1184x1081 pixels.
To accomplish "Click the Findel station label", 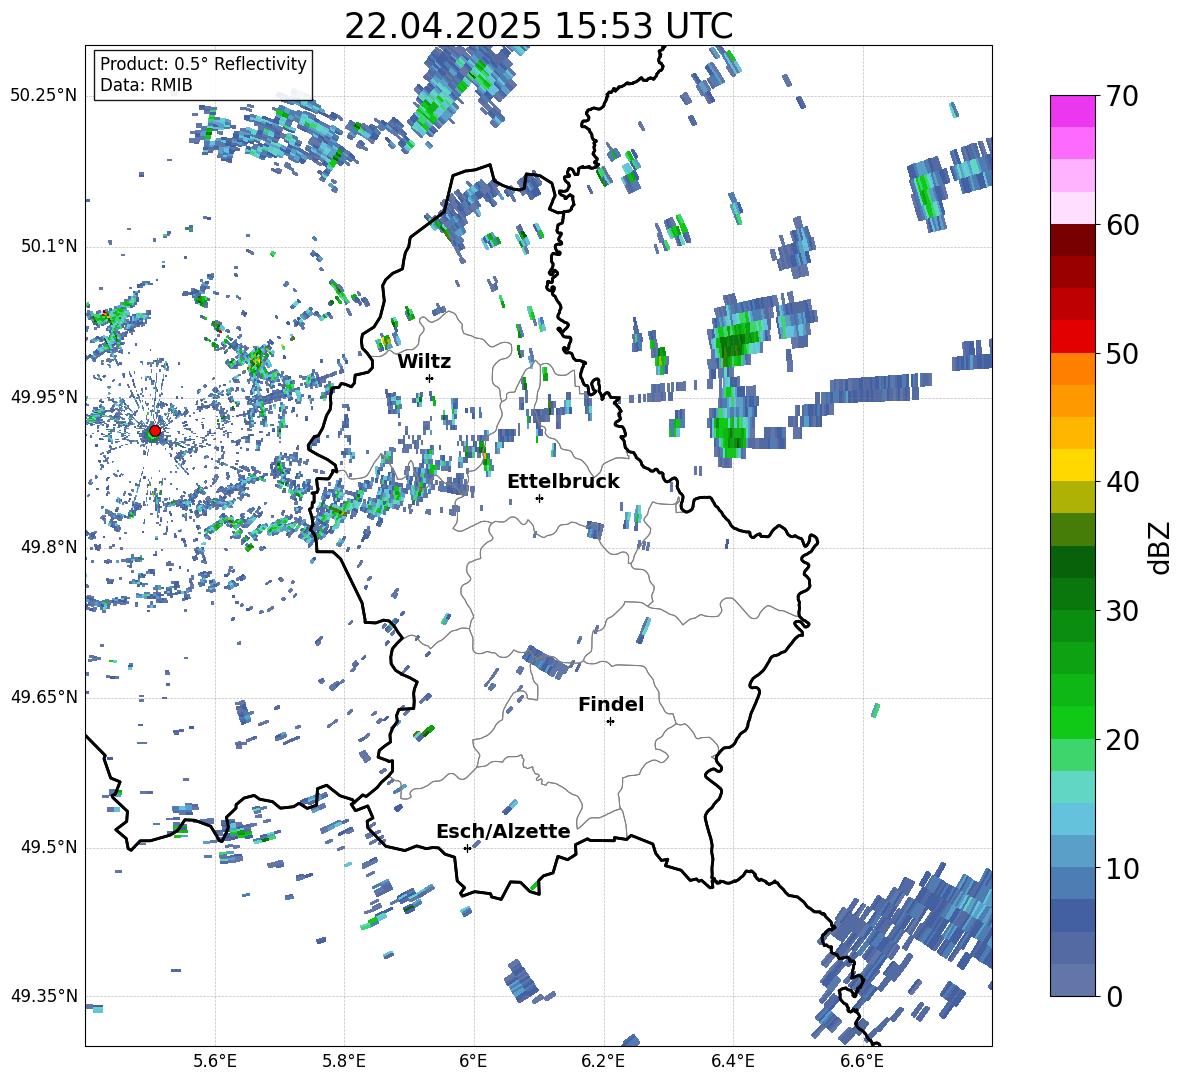I will point(611,704).
